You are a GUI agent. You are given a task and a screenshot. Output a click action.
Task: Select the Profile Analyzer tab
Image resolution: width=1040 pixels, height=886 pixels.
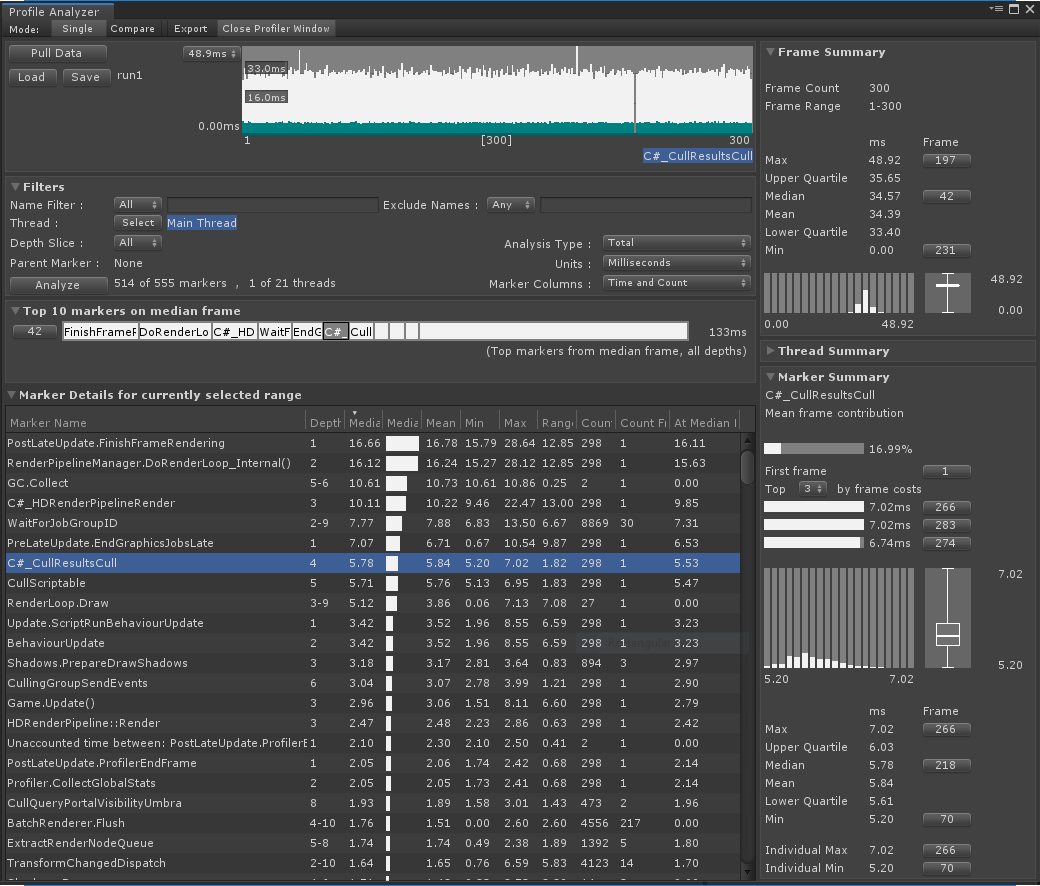tap(55, 9)
